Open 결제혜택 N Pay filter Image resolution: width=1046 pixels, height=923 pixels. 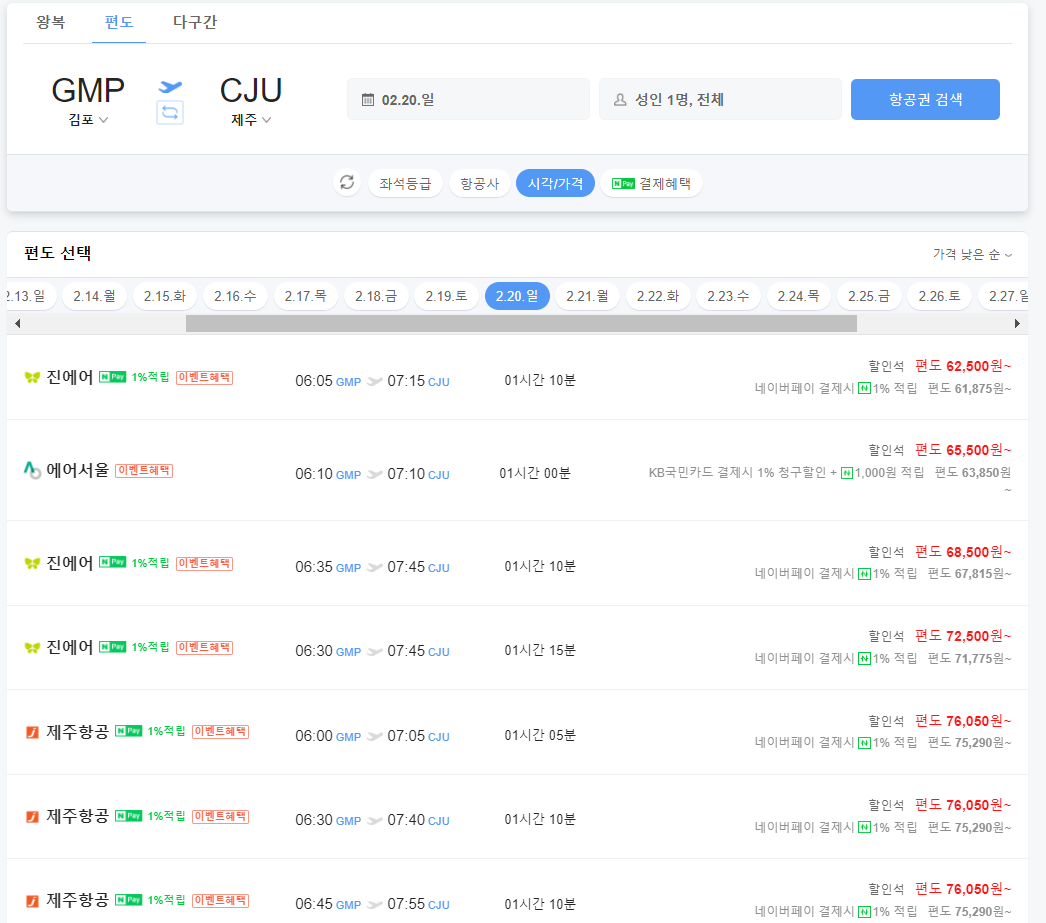pyautogui.click(x=652, y=183)
